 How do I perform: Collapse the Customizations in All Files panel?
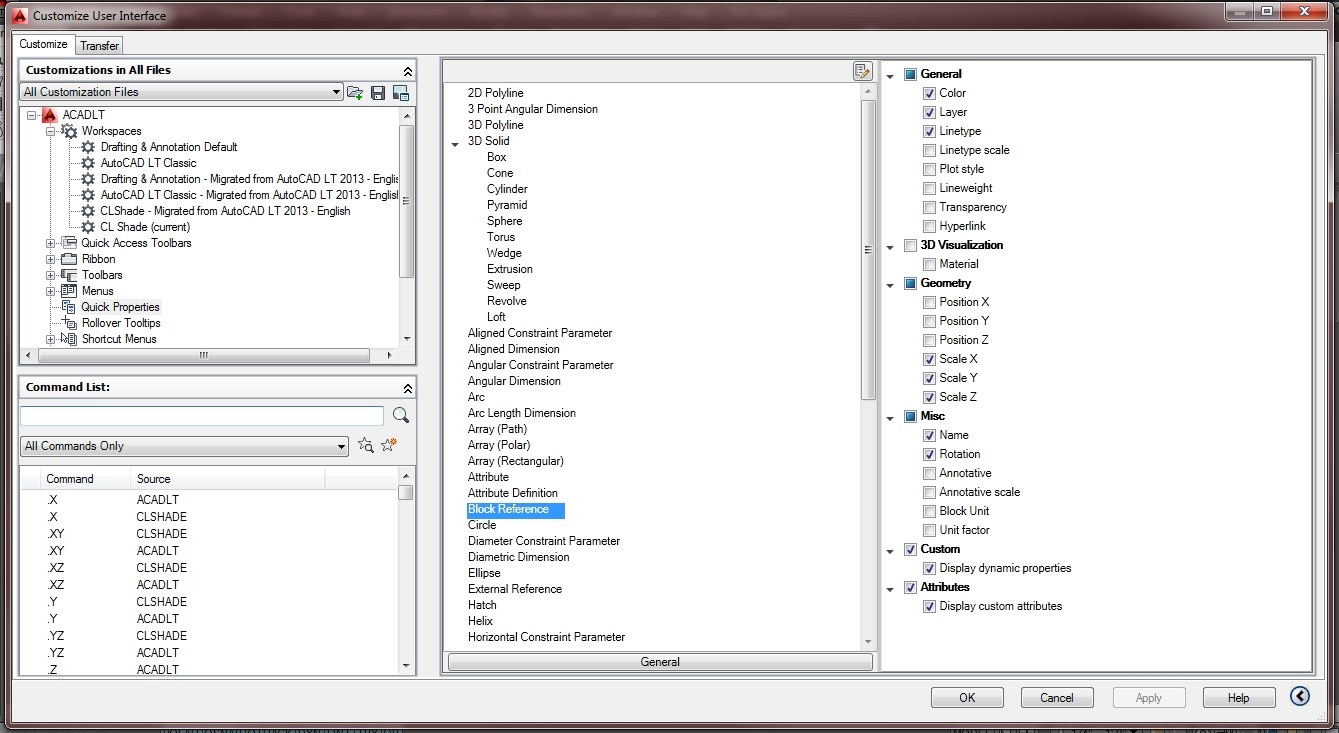(407, 71)
